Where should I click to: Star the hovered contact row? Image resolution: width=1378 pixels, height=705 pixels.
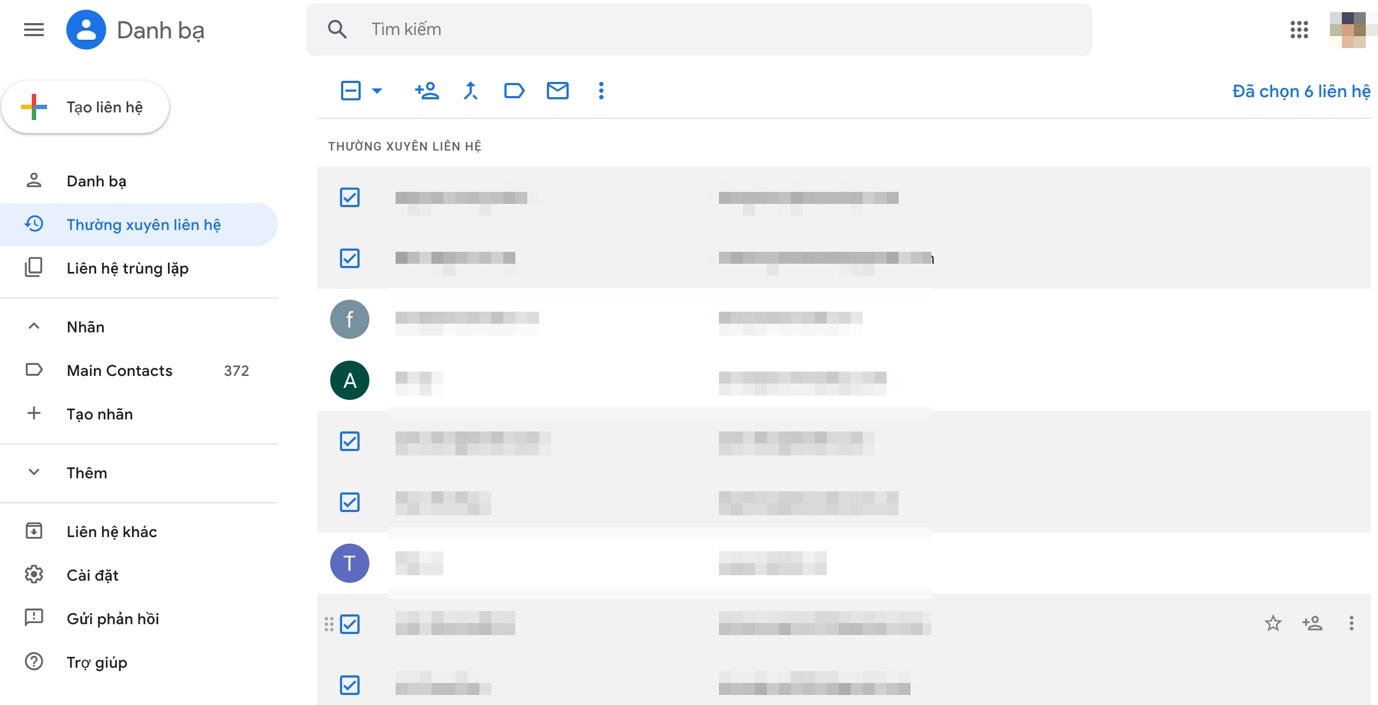[1273, 624]
